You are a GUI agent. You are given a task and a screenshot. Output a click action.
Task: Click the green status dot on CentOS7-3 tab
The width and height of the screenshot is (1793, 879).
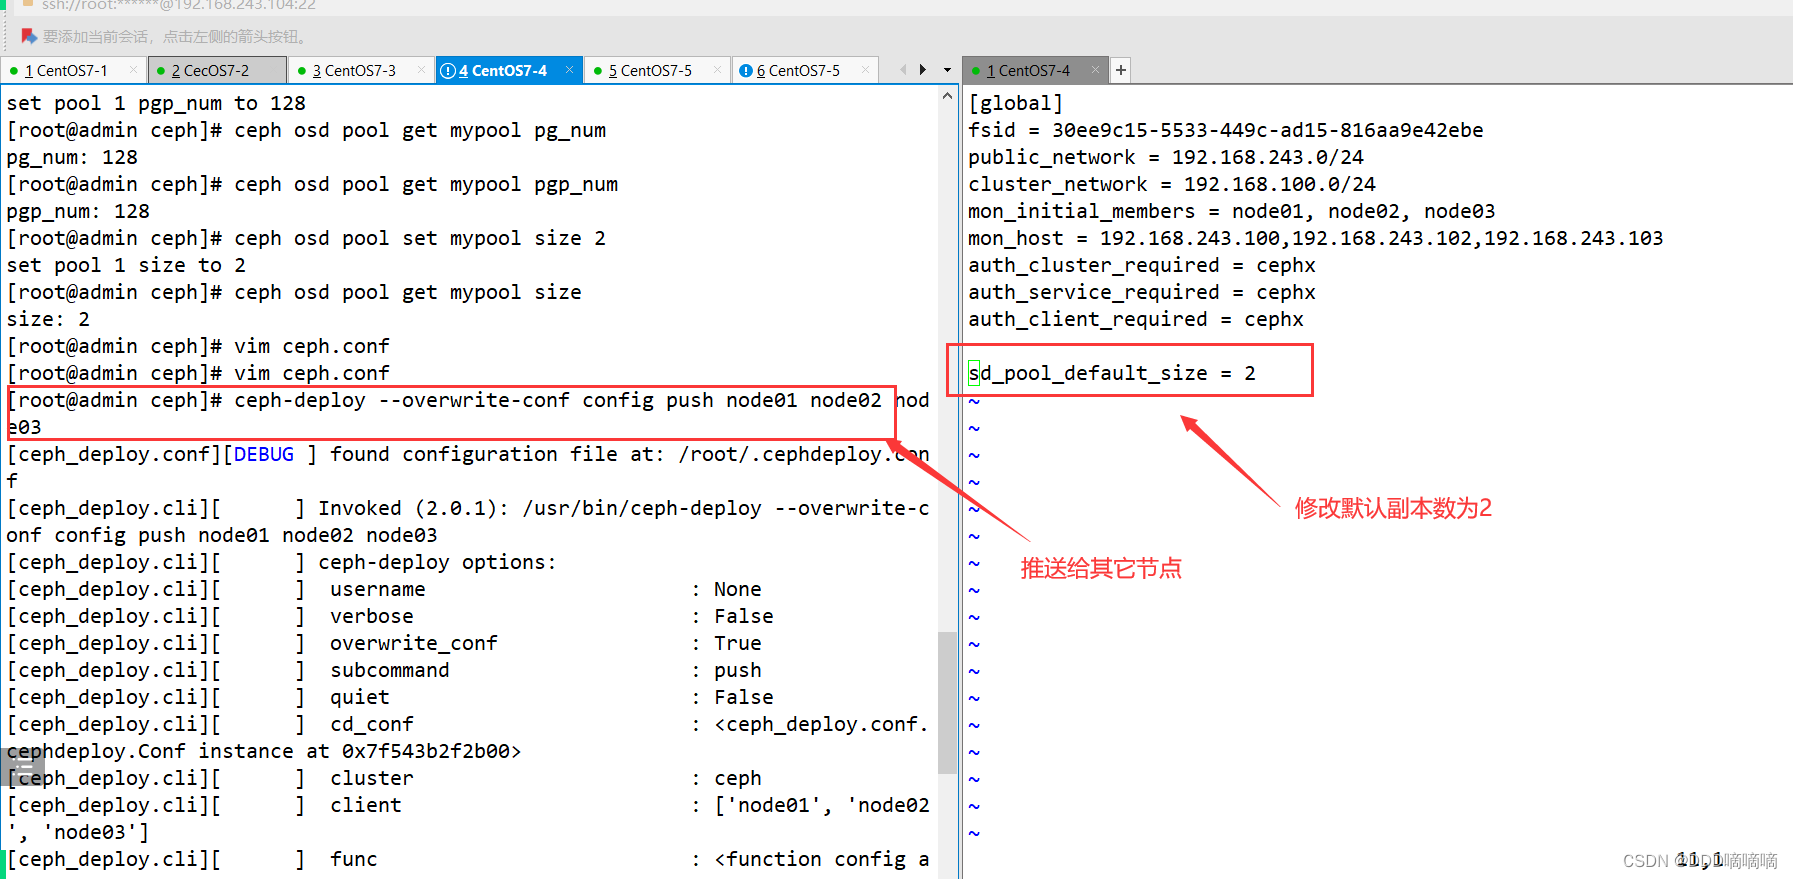(x=302, y=71)
